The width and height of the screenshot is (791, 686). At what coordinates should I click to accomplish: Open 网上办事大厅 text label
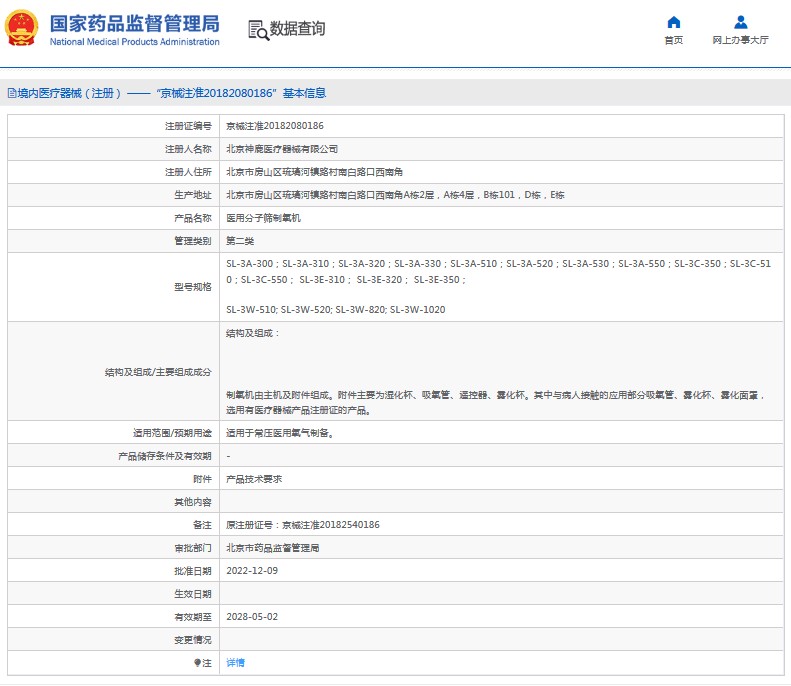pyautogui.click(x=740, y=40)
